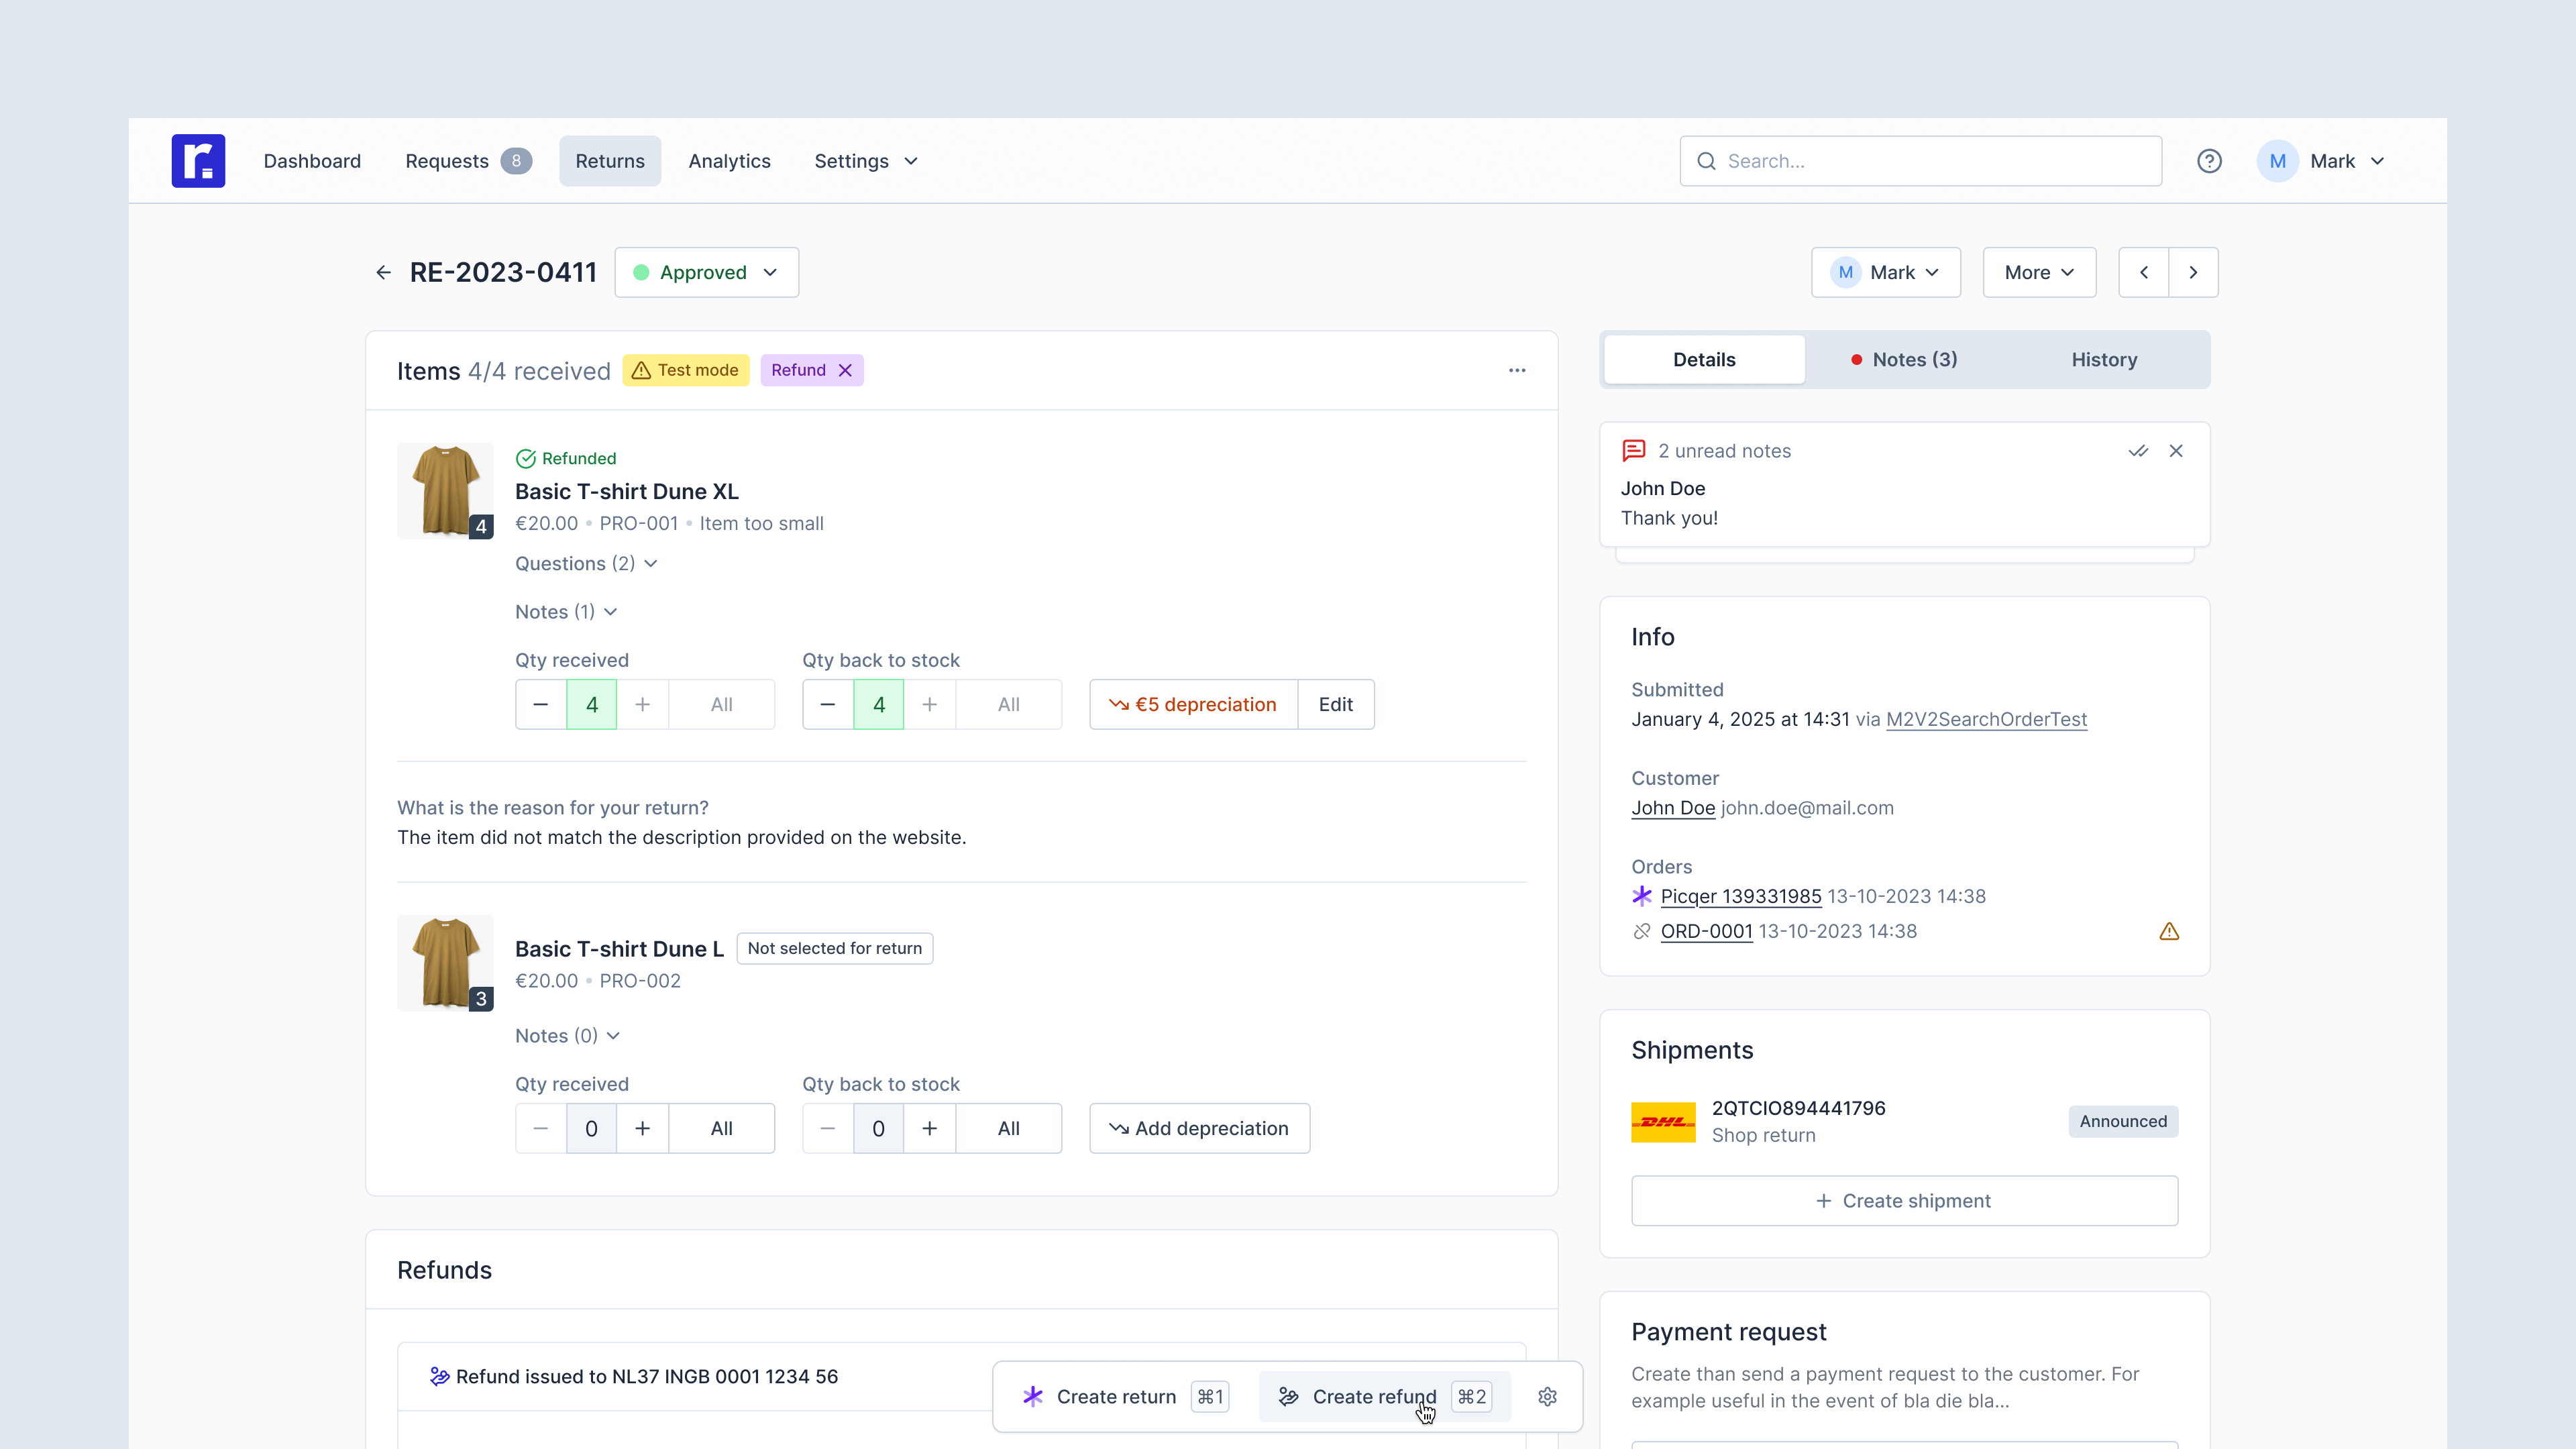Expand Questions for Basic T-shirt Dune XL

click(x=585, y=563)
